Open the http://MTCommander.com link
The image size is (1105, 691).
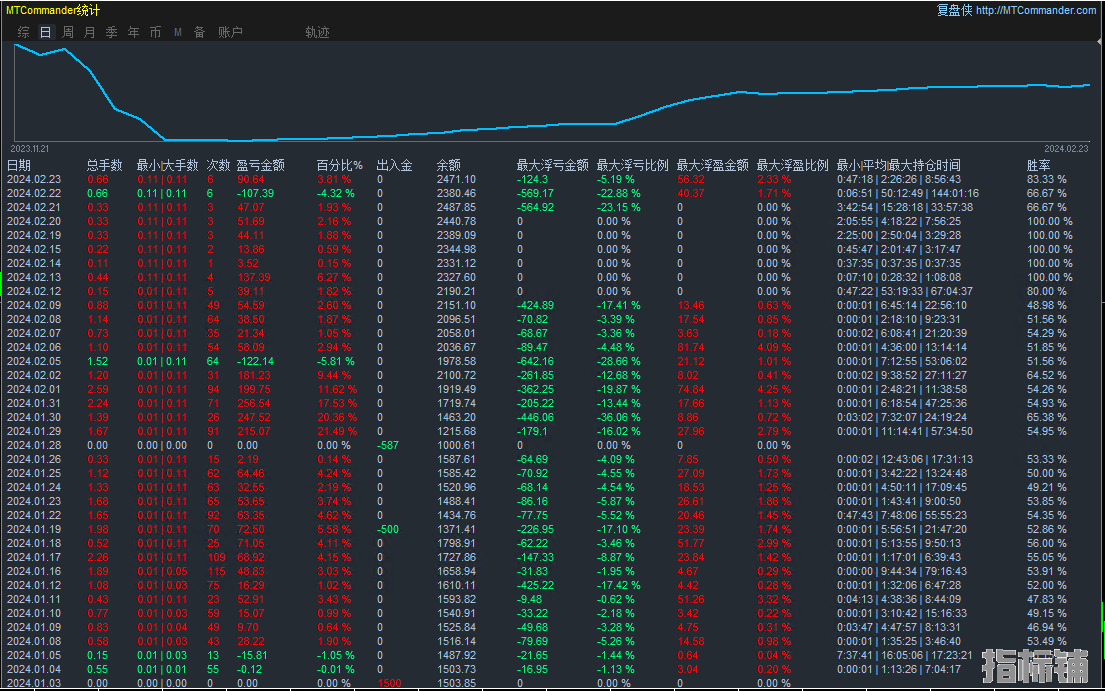click(x=1035, y=10)
